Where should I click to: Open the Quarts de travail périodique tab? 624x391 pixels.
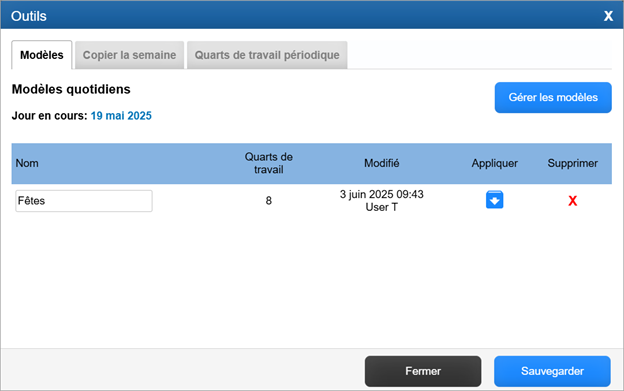pyautogui.click(x=267, y=55)
